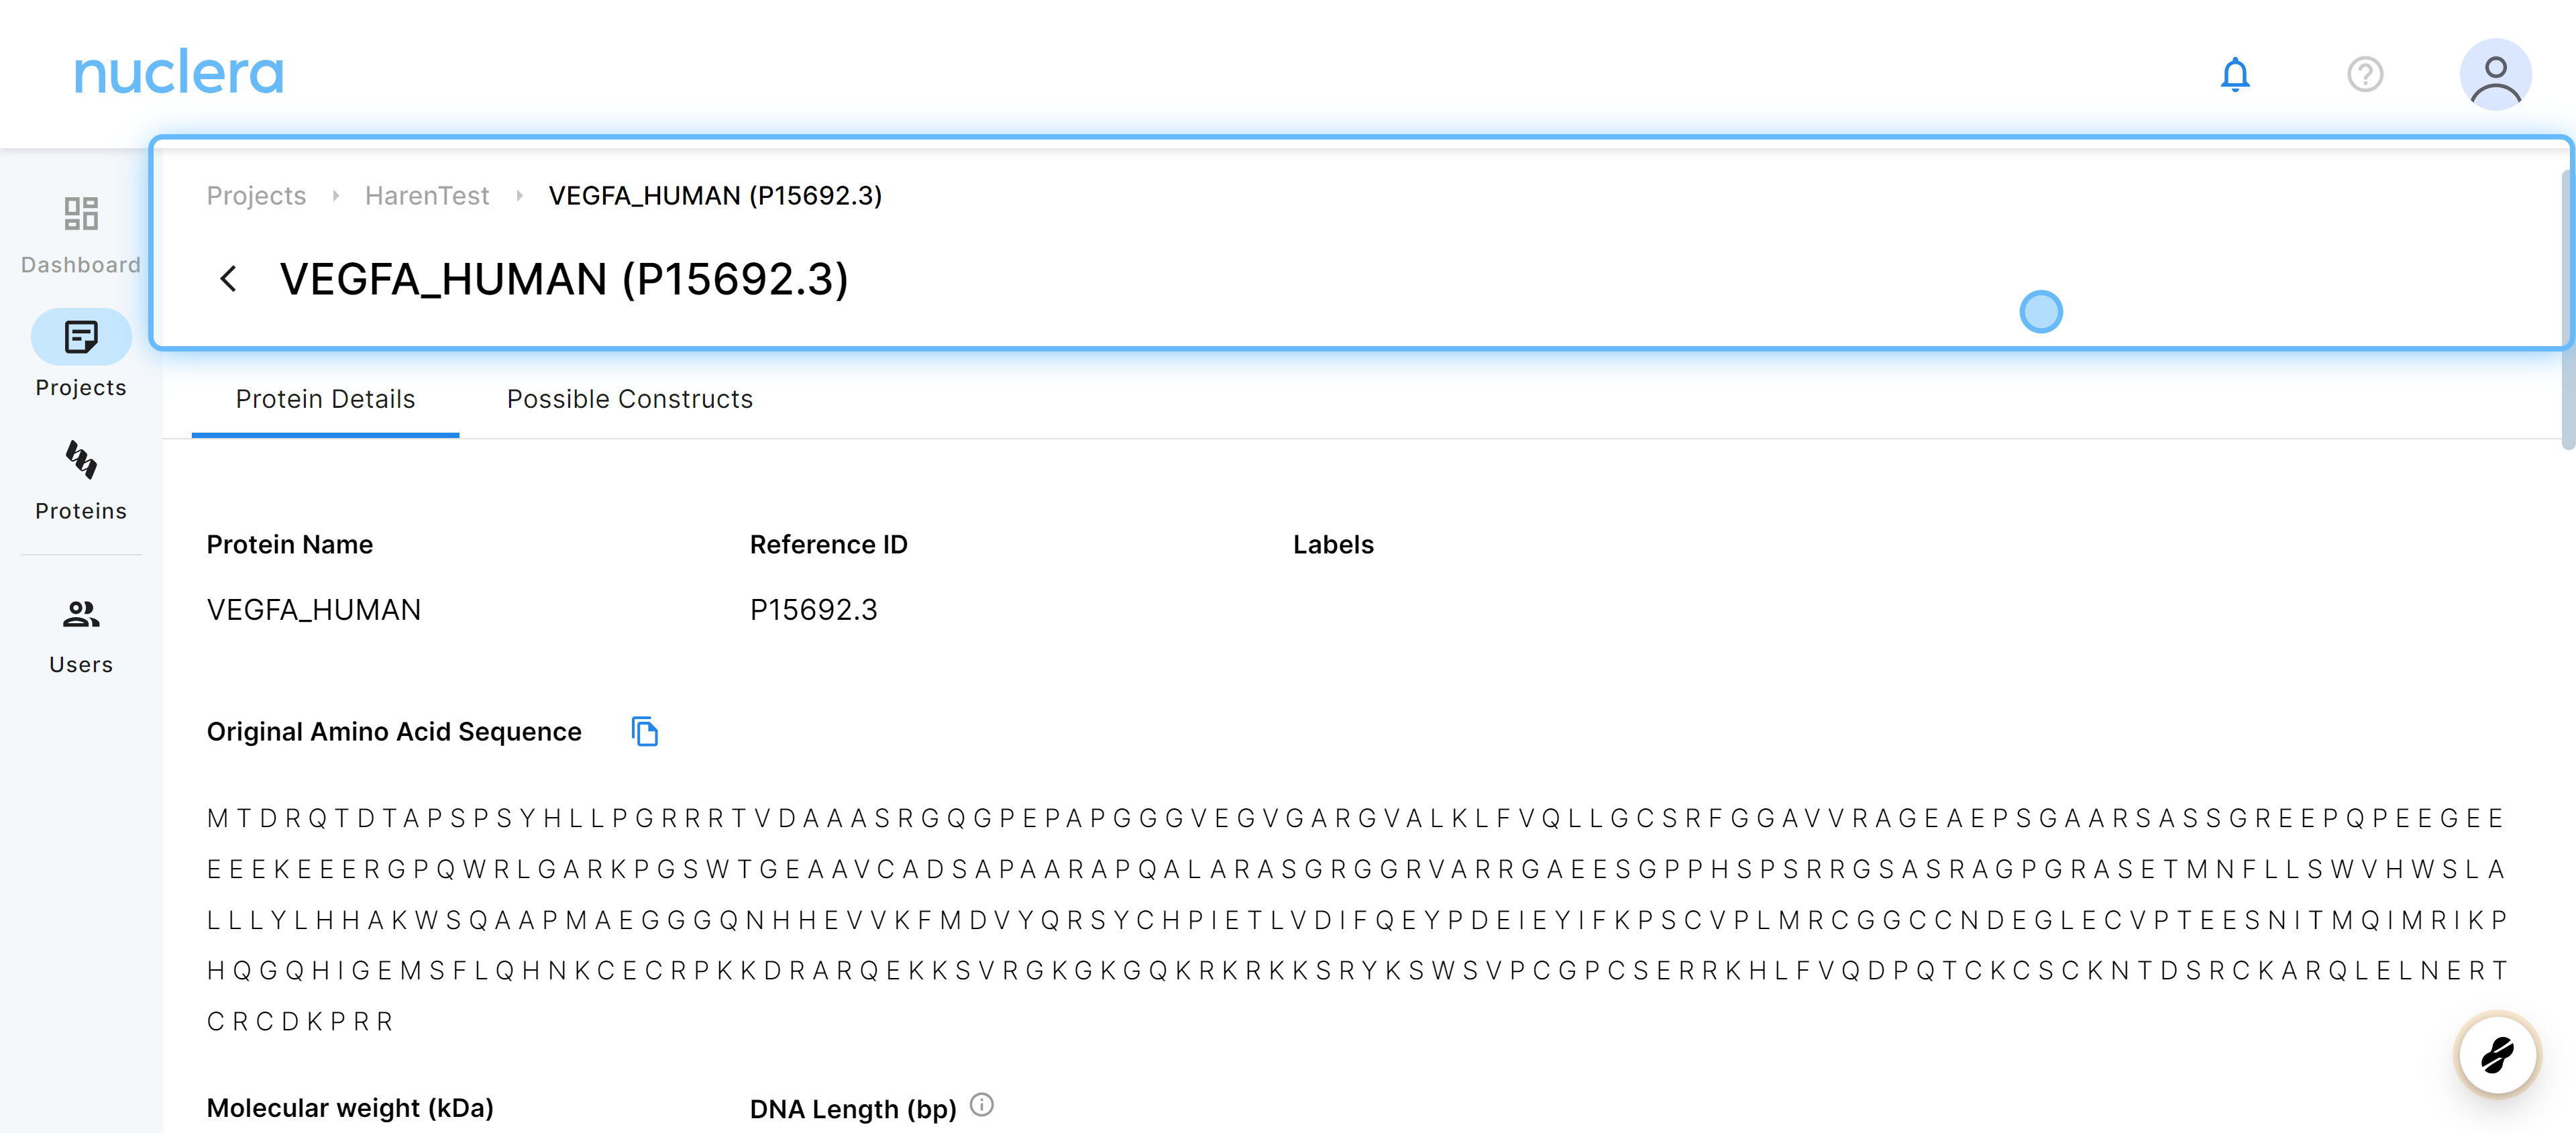Click the VEGFA_HUMAN (P15692.3) breadcrumb item

[714, 196]
